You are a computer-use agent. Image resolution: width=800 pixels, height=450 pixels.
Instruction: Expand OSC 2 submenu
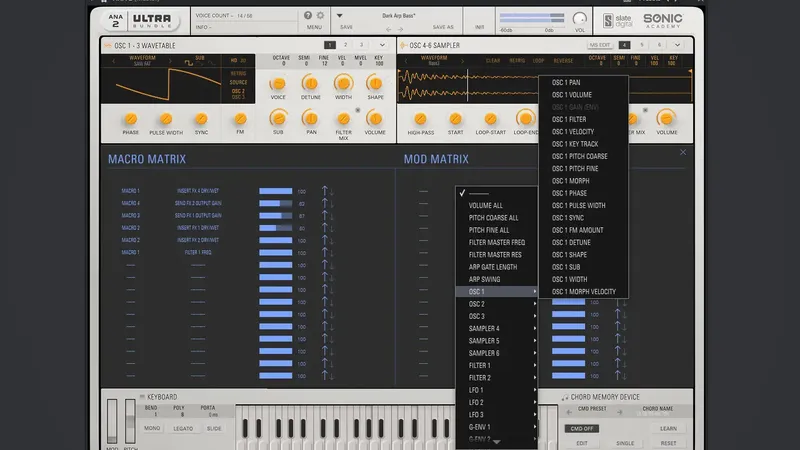pos(496,304)
